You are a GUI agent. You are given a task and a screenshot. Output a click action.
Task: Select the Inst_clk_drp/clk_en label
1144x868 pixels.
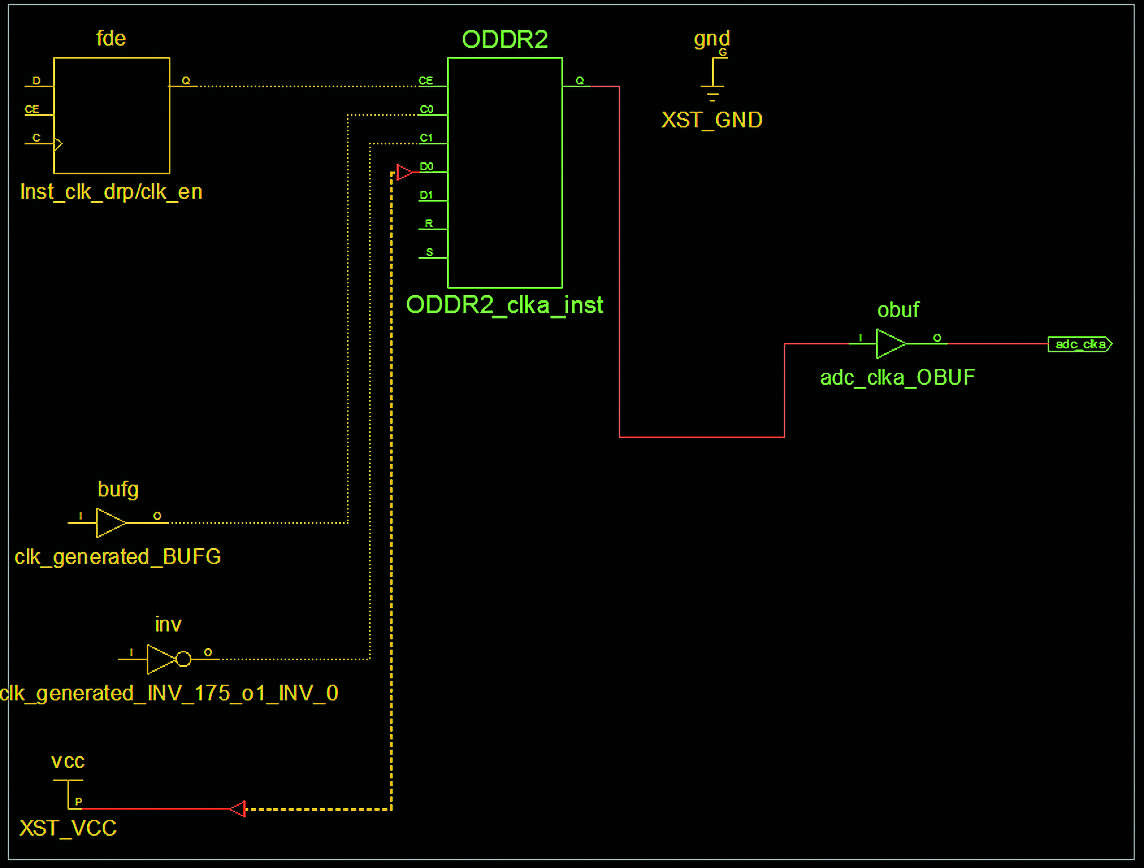coord(111,192)
